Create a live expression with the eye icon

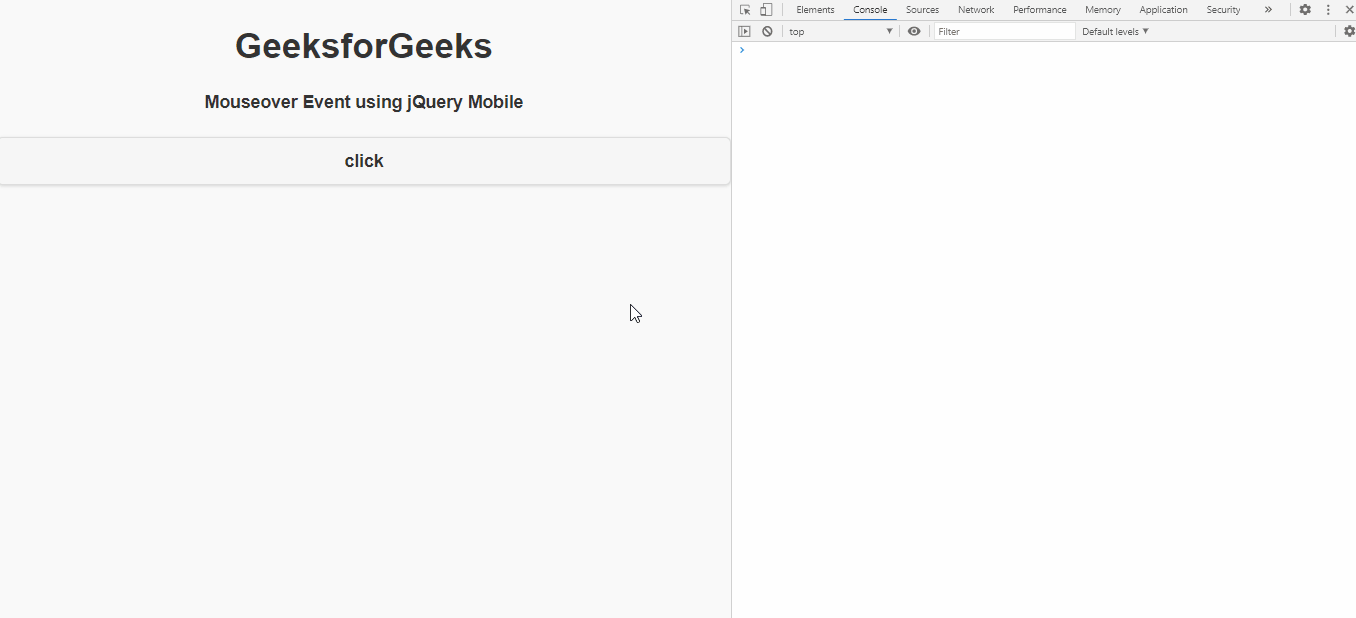(914, 31)
